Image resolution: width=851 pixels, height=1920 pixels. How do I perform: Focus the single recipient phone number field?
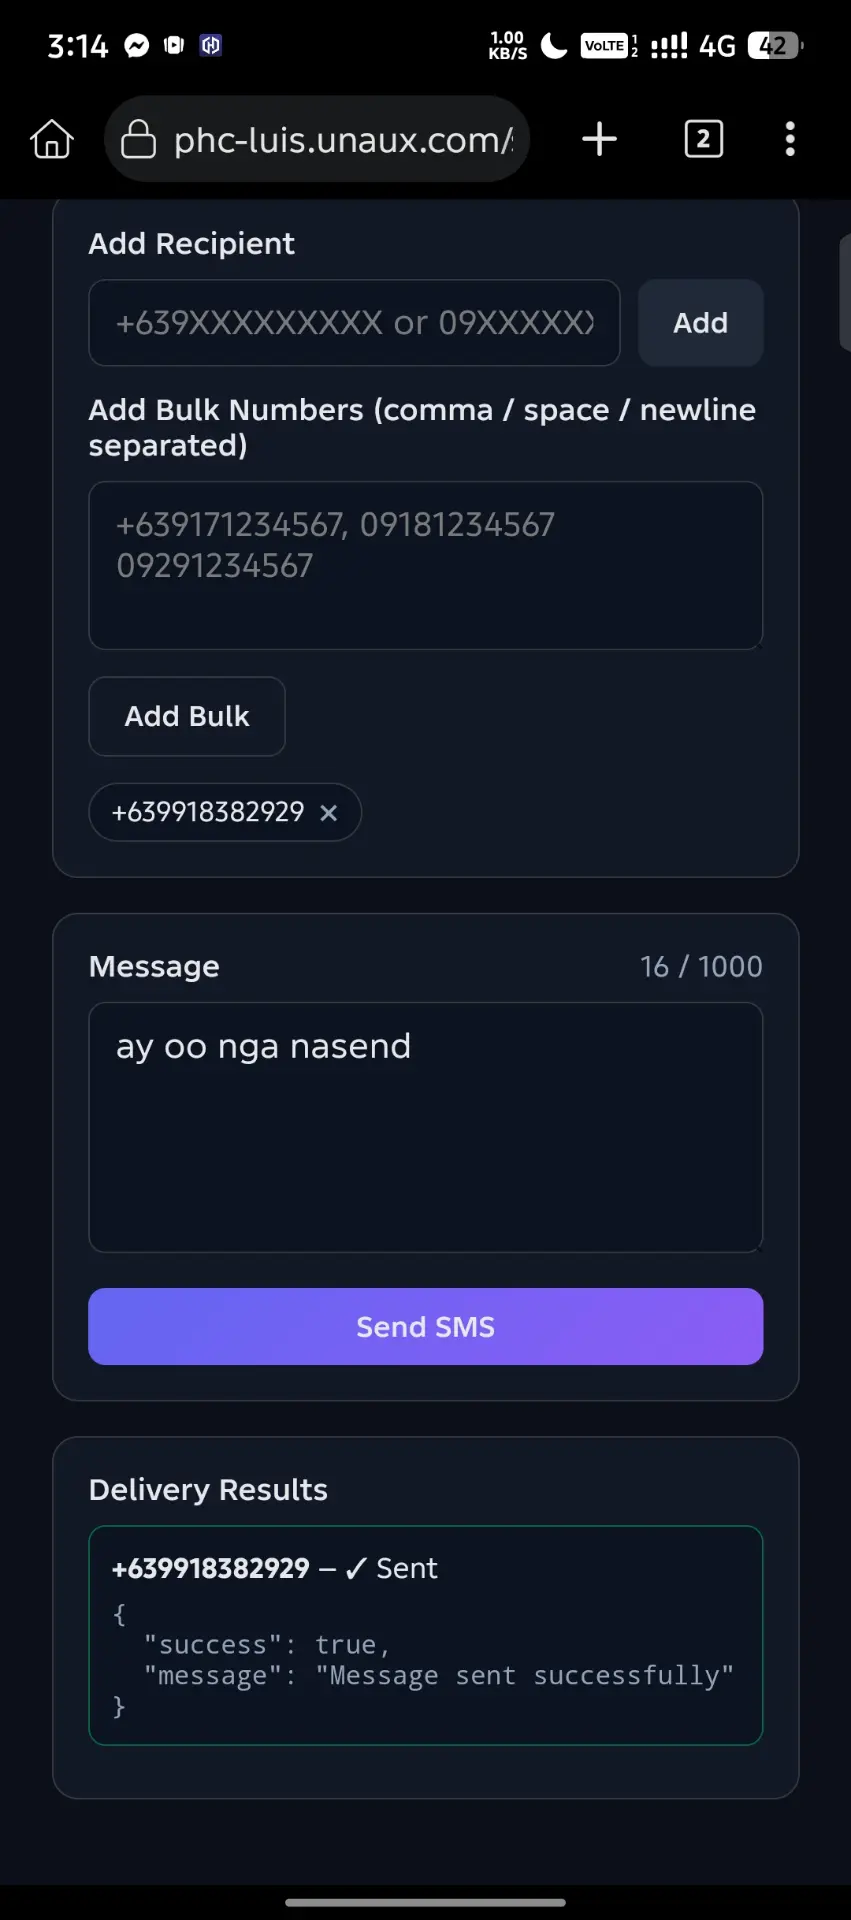click(x=354, y=323)
